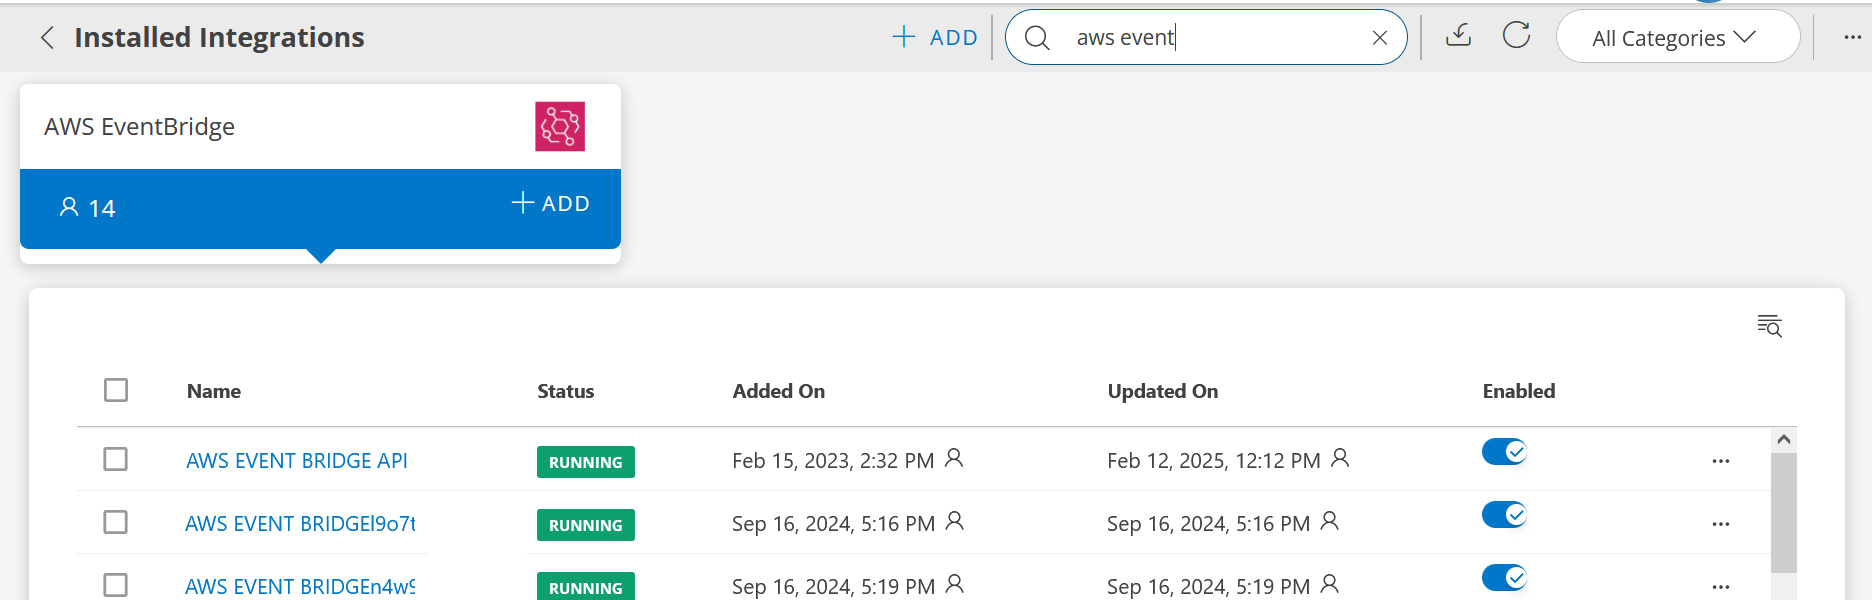The height and width of the screenshot is (600, 1872).
Task: Open row menu for AWS EVENT BRIDGE API
Action: point(1721,462)
